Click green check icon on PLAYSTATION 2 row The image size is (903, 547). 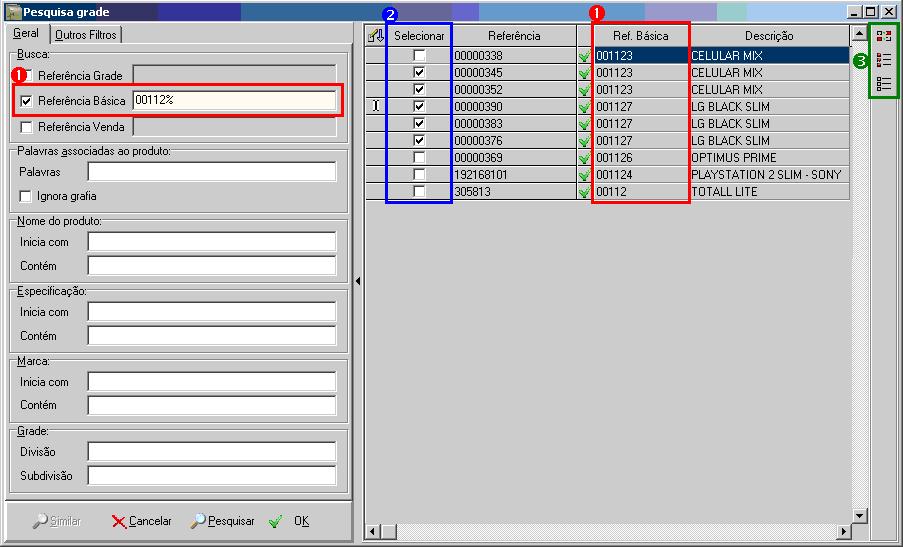coord(584,175)
